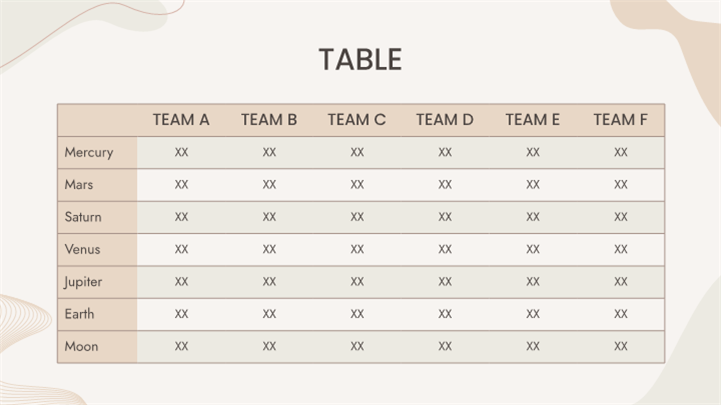Viewport: 721px width, 405px height.
Task: Click the TEAM C column header
Action: [357, 120]
